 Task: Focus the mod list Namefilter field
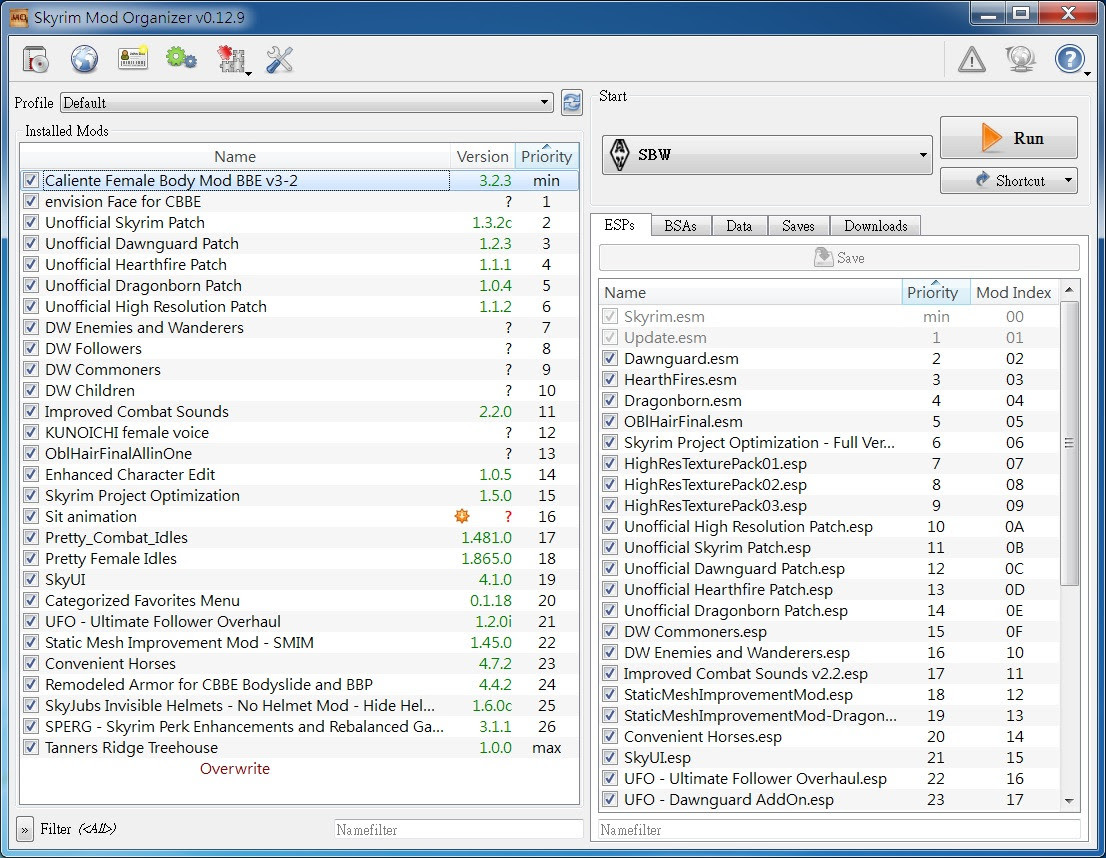point(458,830)
